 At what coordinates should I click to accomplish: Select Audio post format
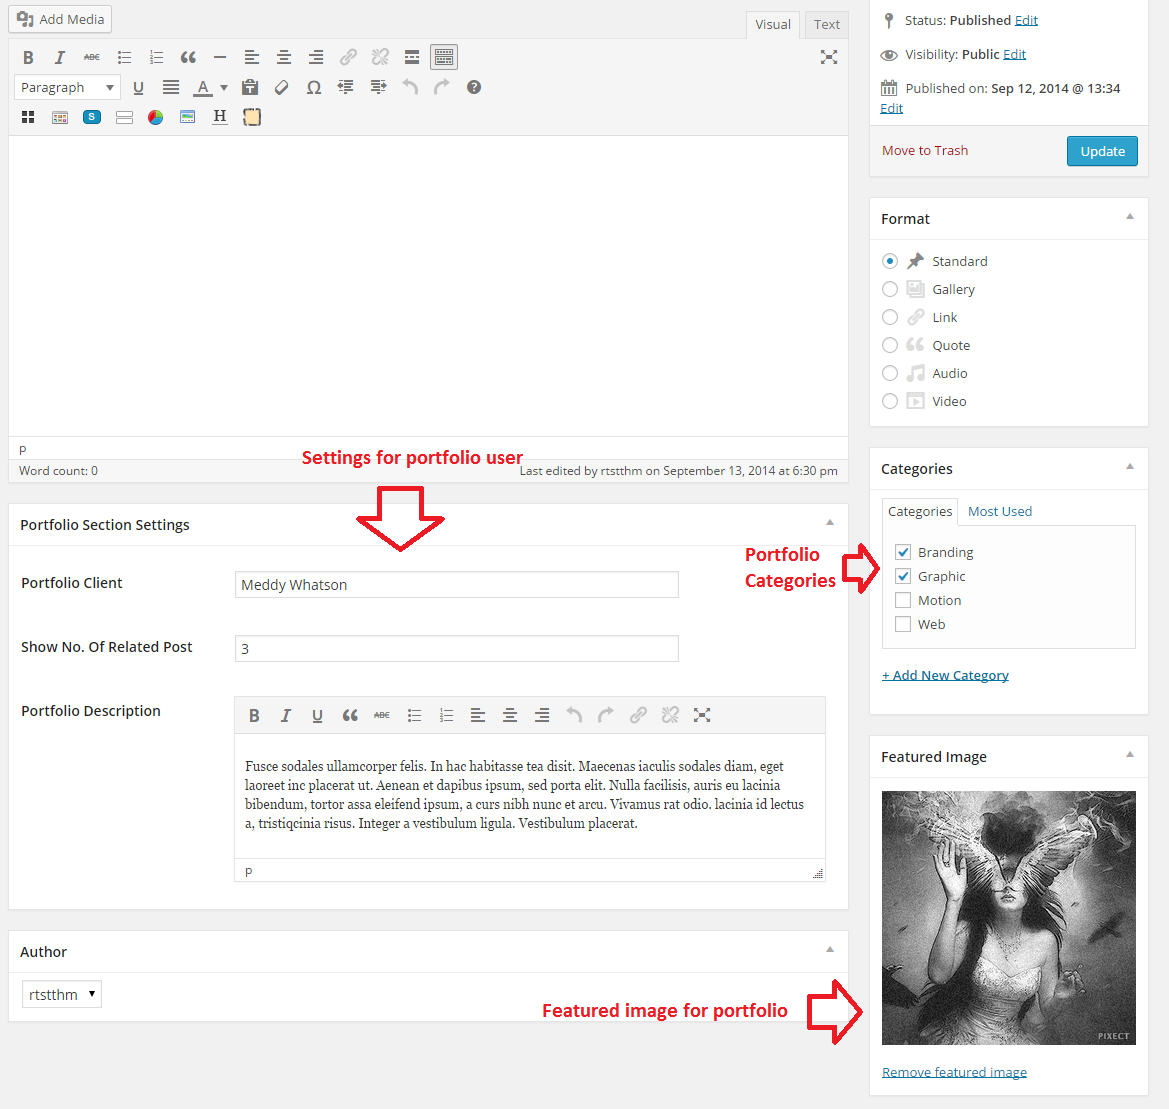[x=889, y=373]
